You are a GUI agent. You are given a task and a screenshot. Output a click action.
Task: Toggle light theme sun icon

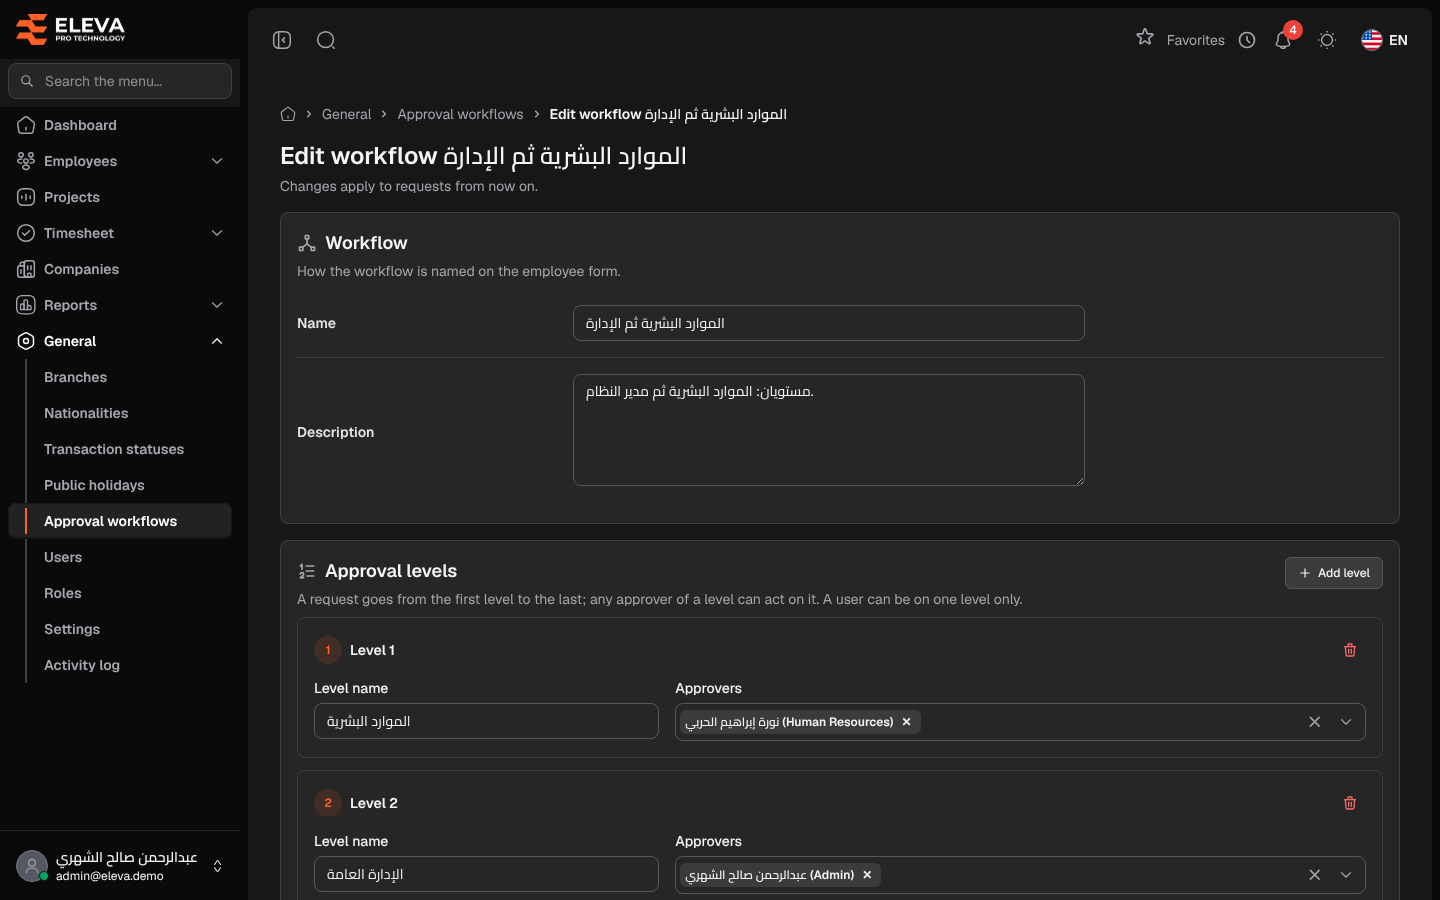(x=1327, y=40)
